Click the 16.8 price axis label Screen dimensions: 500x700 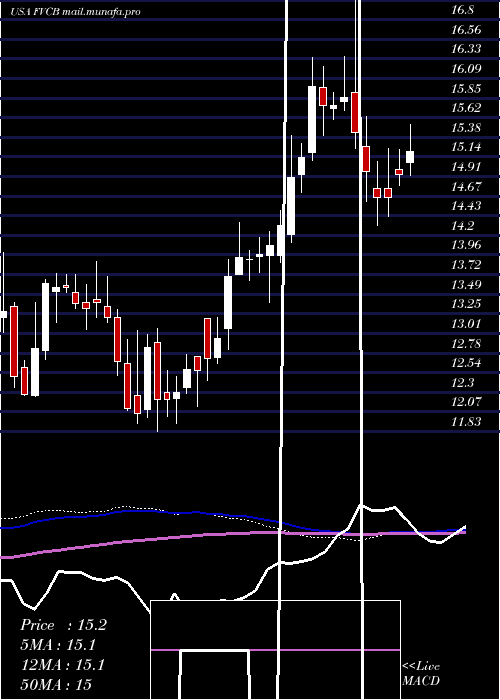tap(462, 10)
